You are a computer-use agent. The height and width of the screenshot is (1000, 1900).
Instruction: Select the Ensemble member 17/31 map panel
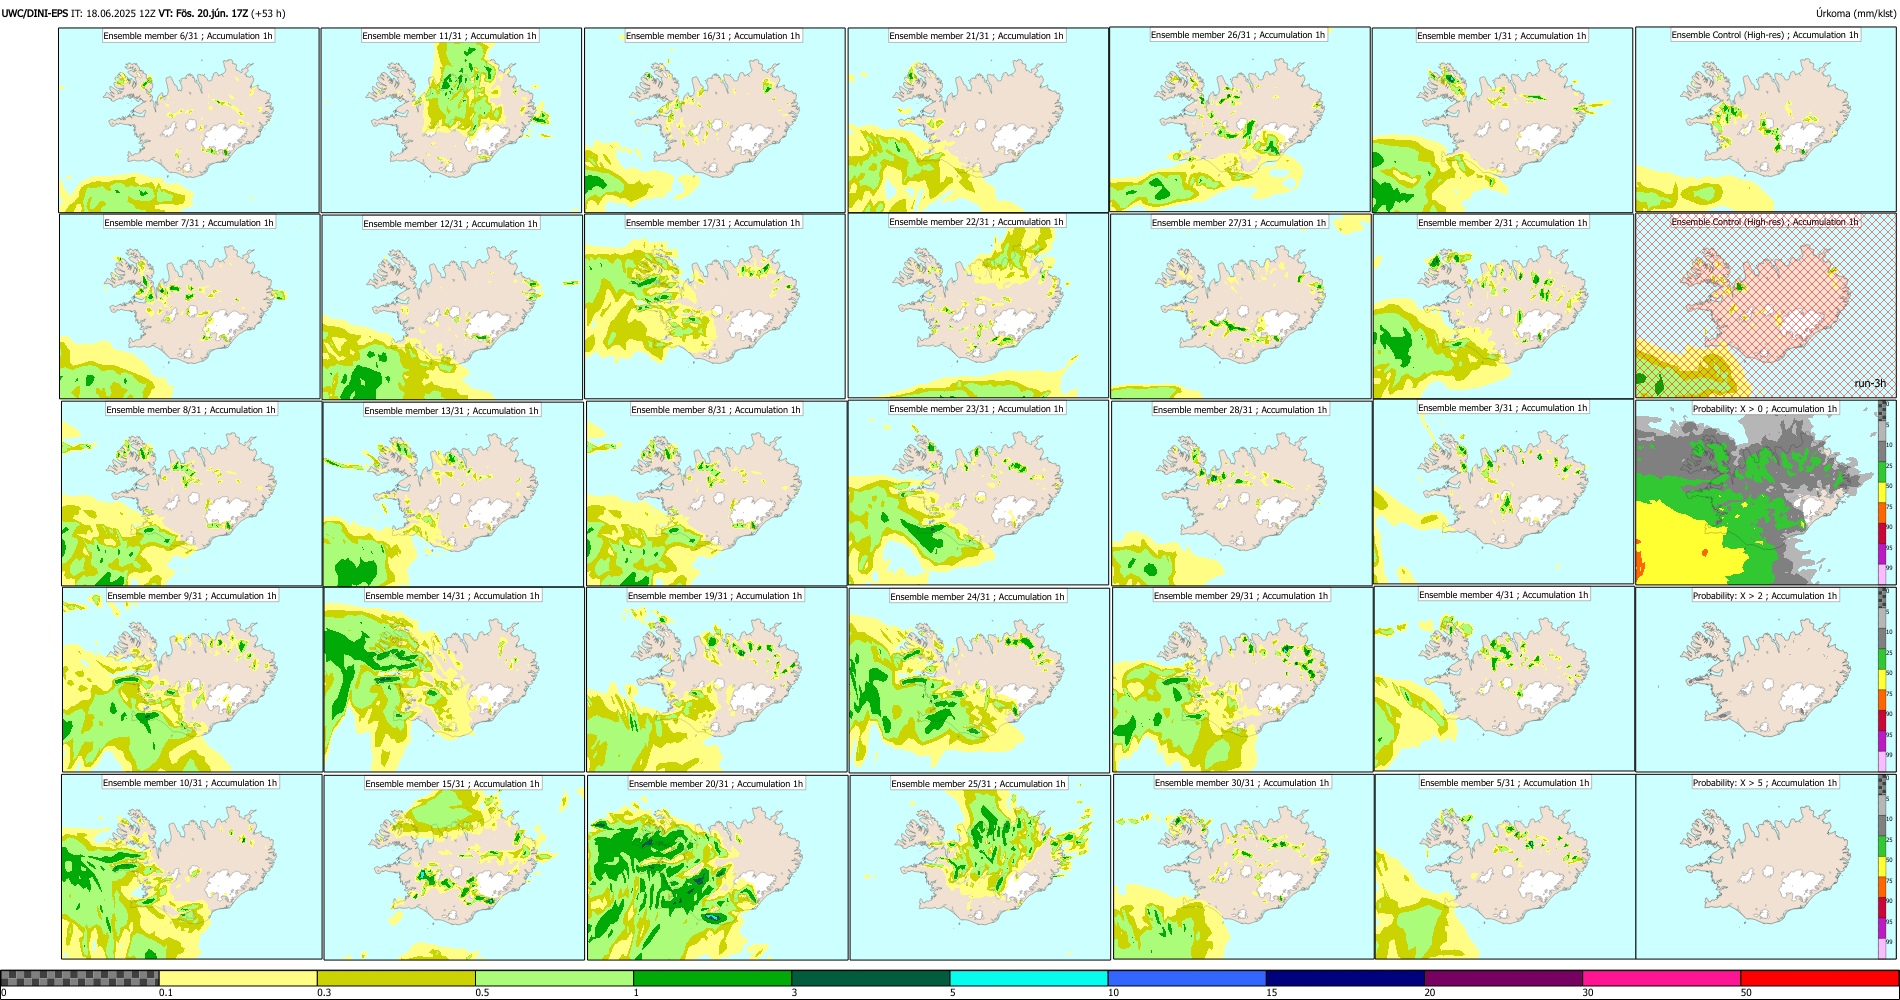pyautogui.click(x=715, y=307)
